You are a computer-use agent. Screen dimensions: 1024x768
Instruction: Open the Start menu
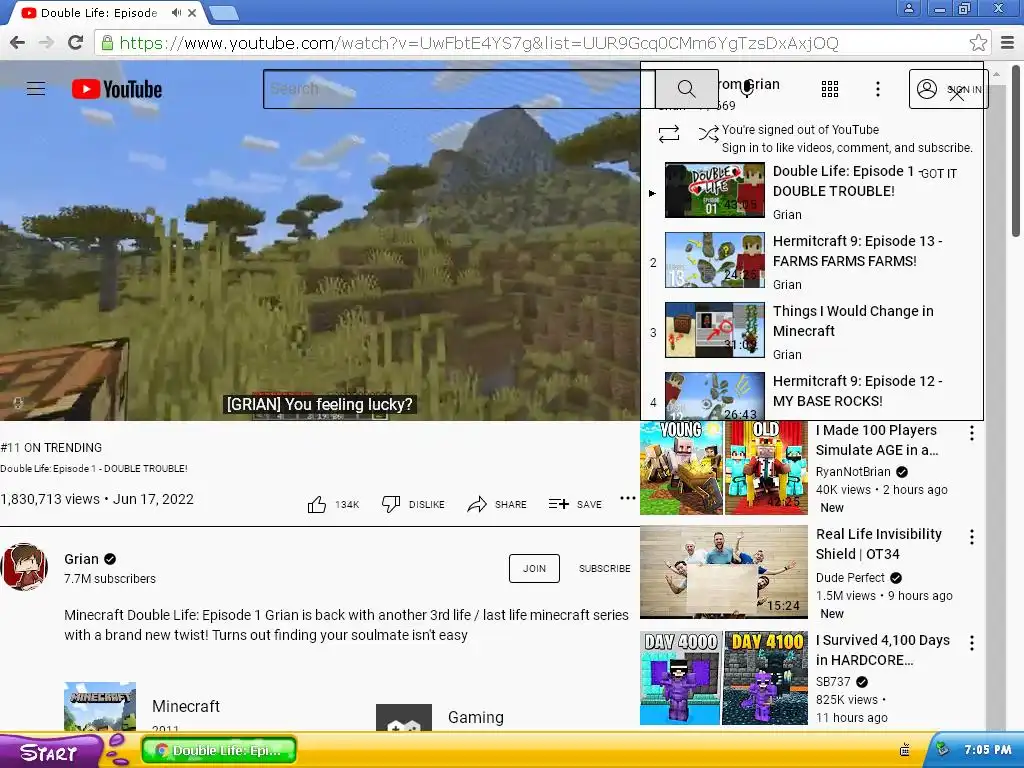[49, 751]
